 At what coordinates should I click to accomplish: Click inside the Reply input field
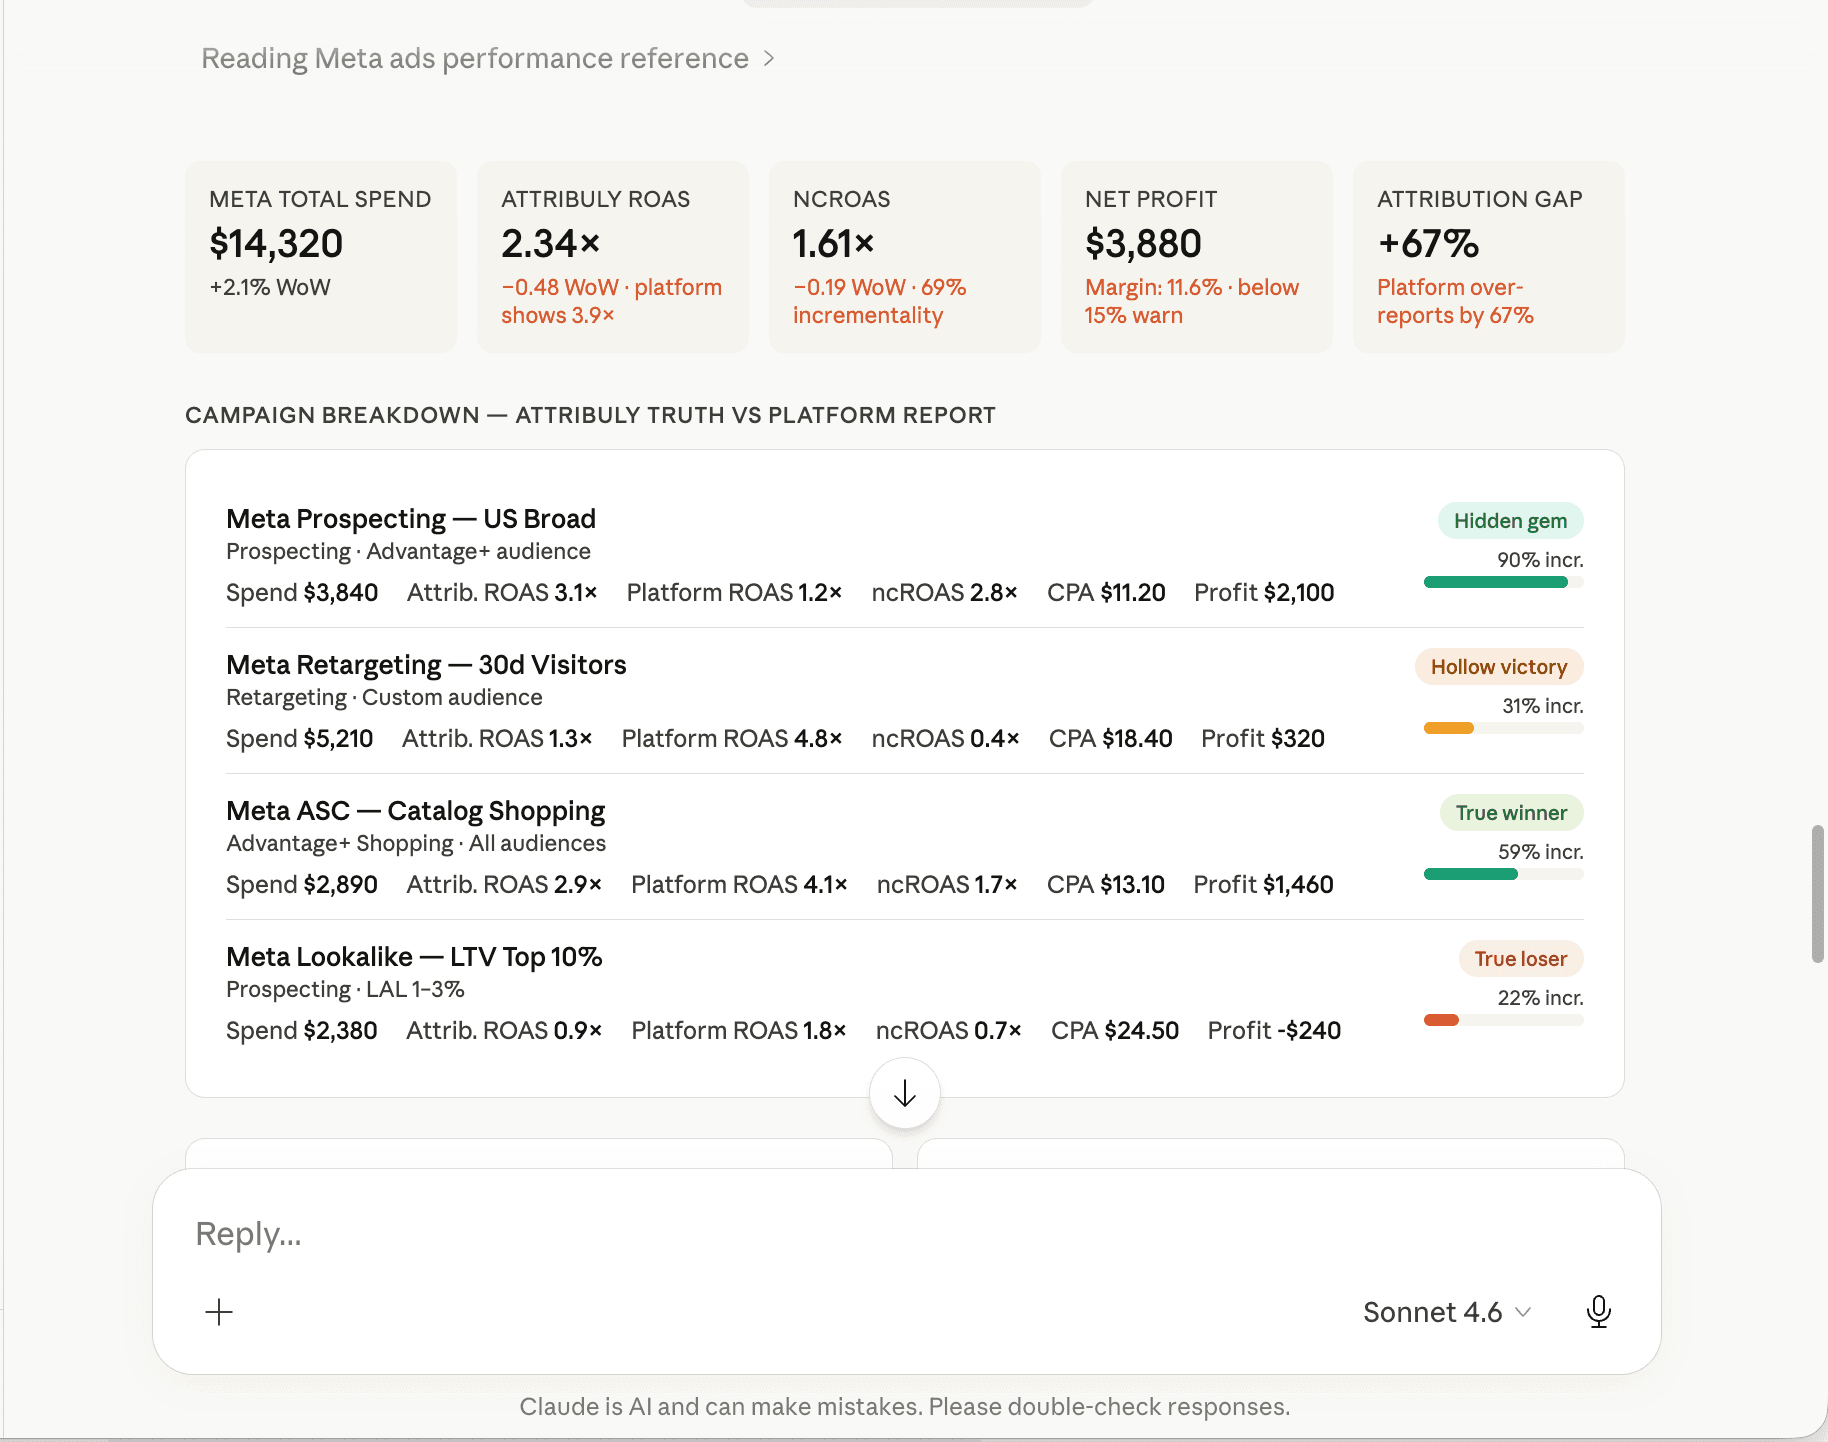pyautogui.click(x=700, y=1233)
